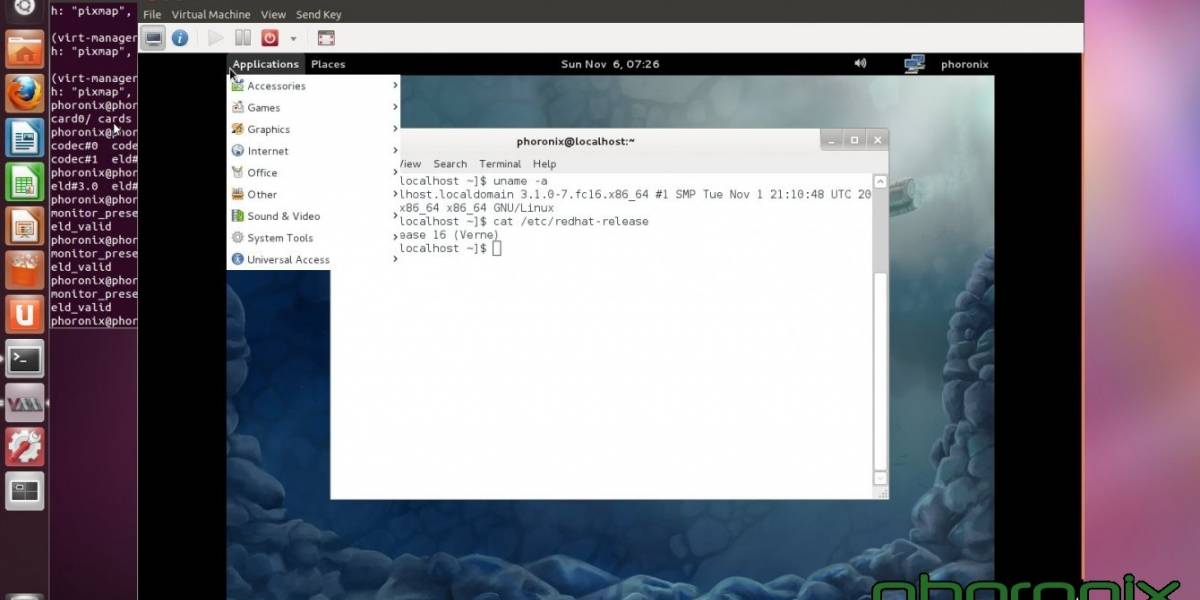Open the Places menu in GNOME panel
The image size is (1200, 600).
click(328, 64)
